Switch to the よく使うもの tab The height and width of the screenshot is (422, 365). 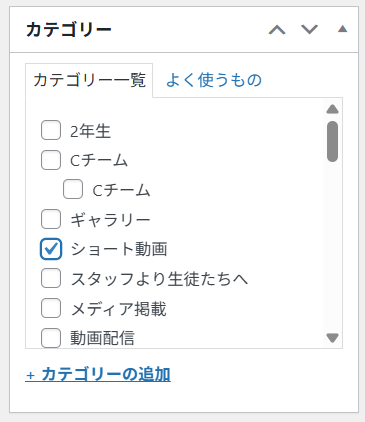pos(214,80)
